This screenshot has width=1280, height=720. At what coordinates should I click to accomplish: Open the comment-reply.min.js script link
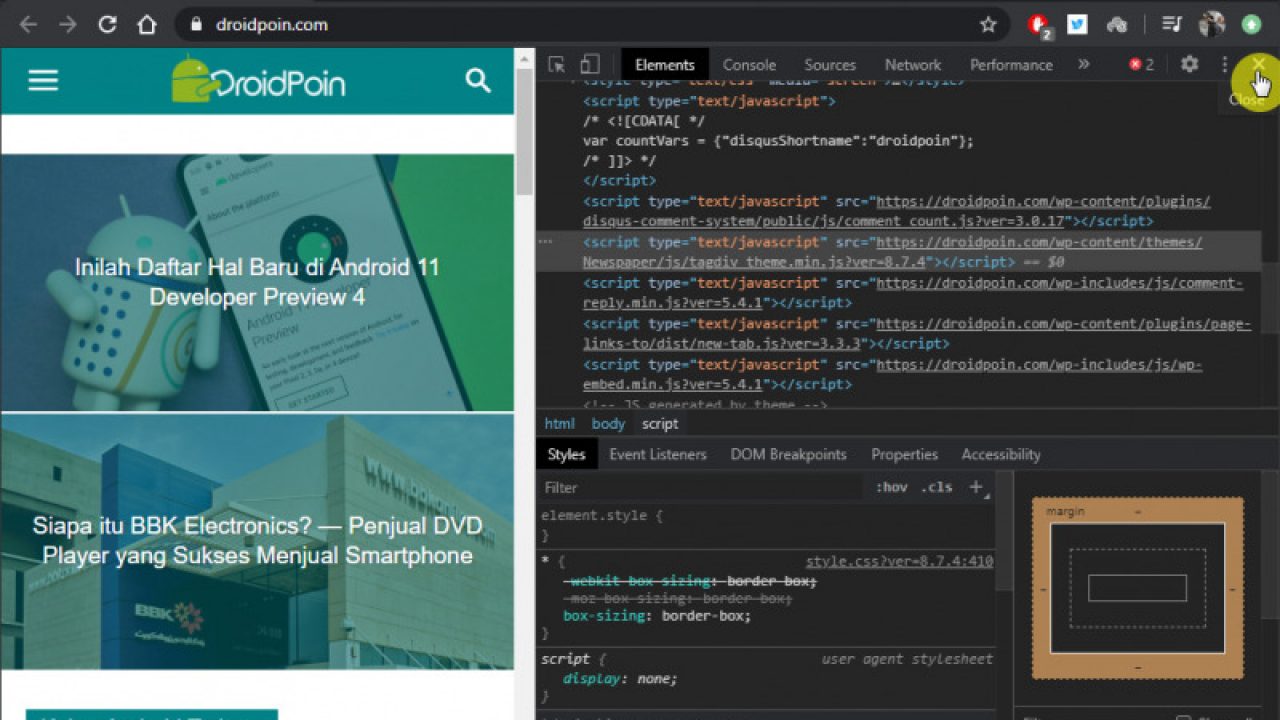point(913,293)
